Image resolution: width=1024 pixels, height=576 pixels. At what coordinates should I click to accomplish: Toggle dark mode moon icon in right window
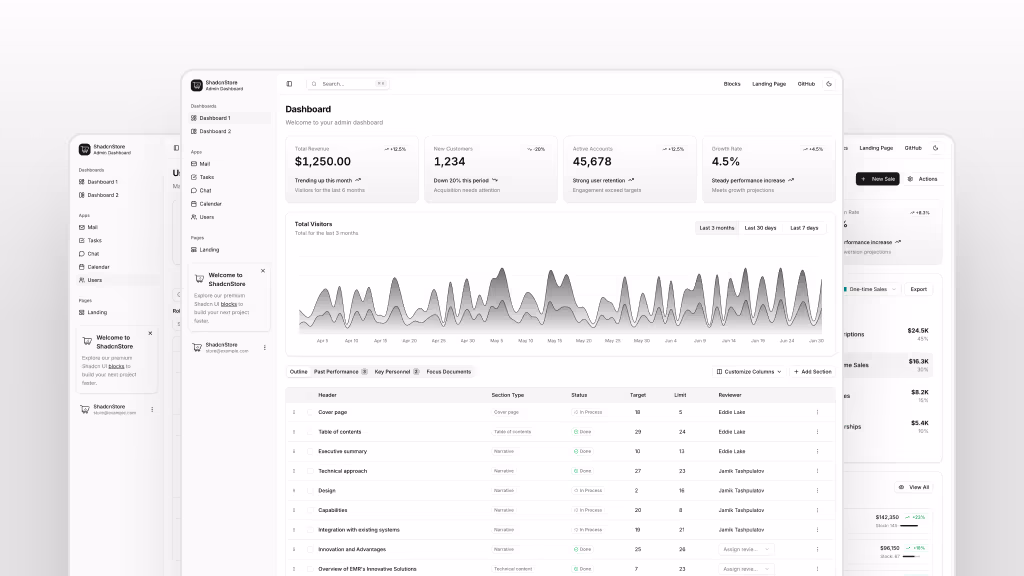point(935,148)
